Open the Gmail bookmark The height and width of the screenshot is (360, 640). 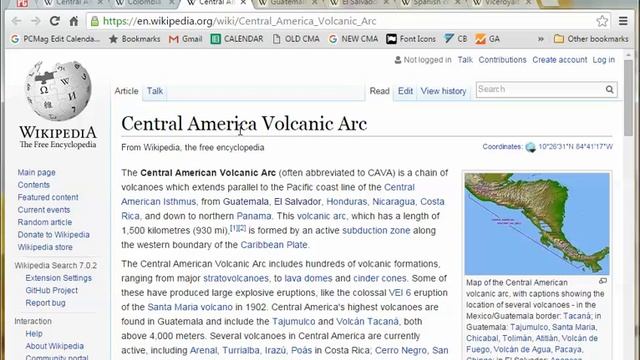[x=186, y=39]
